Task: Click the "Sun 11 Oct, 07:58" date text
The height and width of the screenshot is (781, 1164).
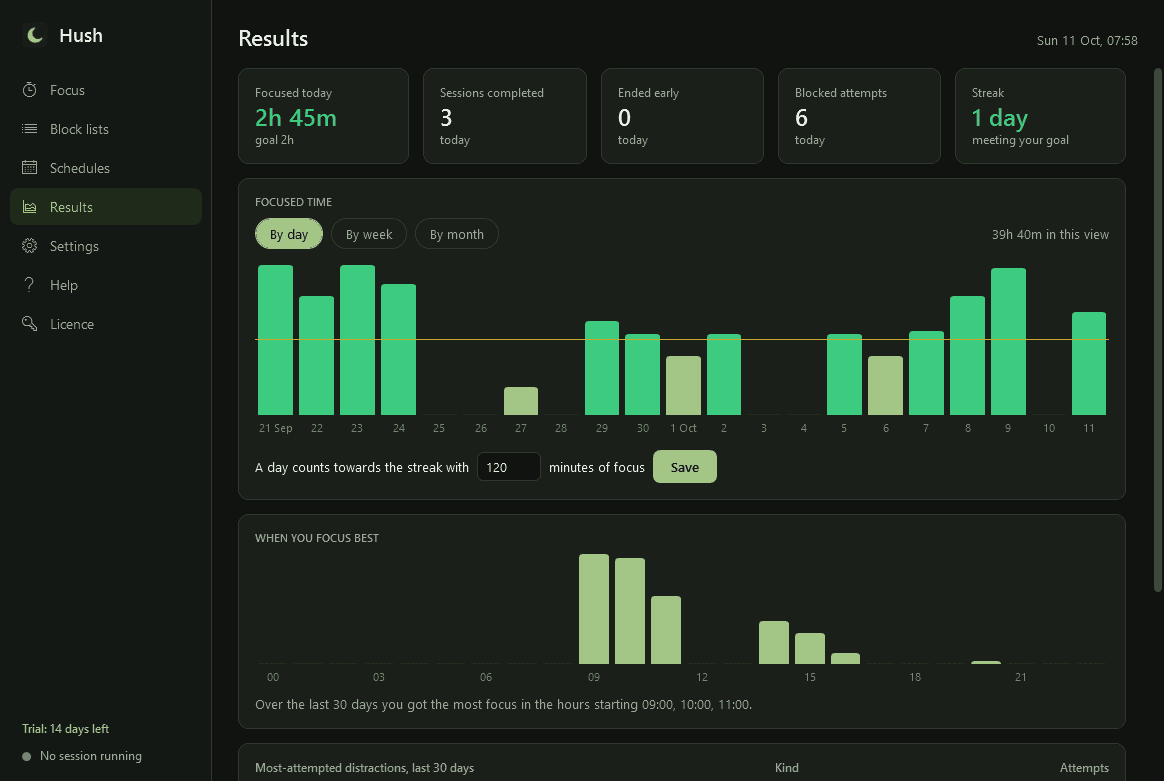Action: point(1087,41)
